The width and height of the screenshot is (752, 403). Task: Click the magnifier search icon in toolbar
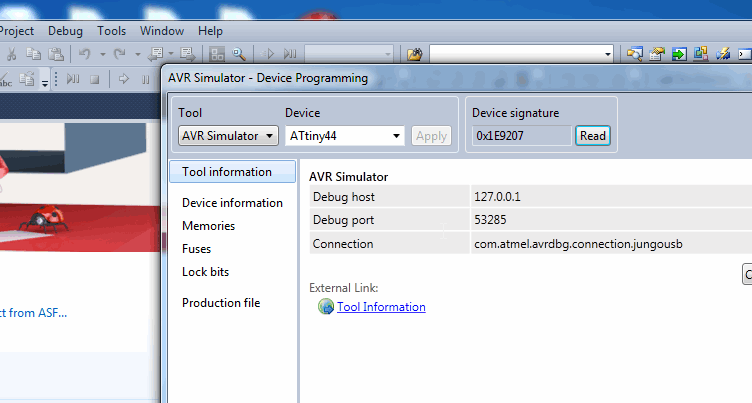pyautogui.click(x=239, y=53)
